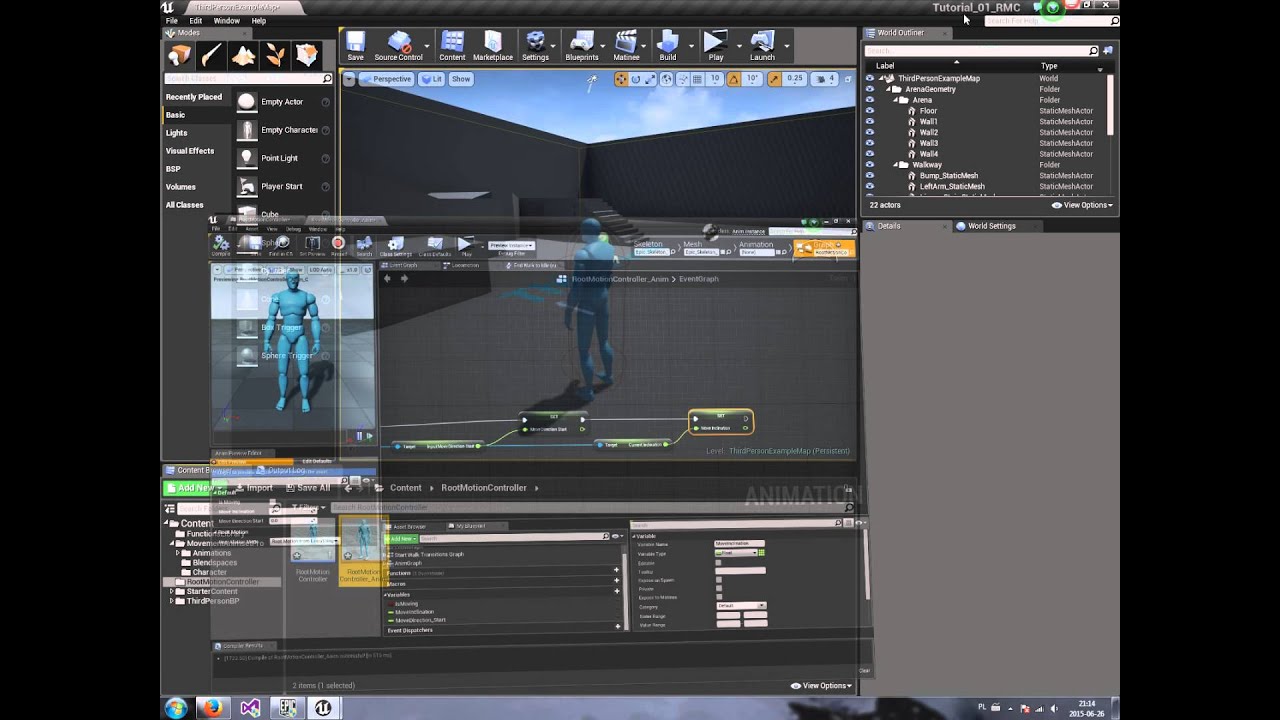Image resolution: width=1280 pixels, height=720 pixels.
Task: Click the World Outliner create-folder icon
Action: (x=1108, y=51)
